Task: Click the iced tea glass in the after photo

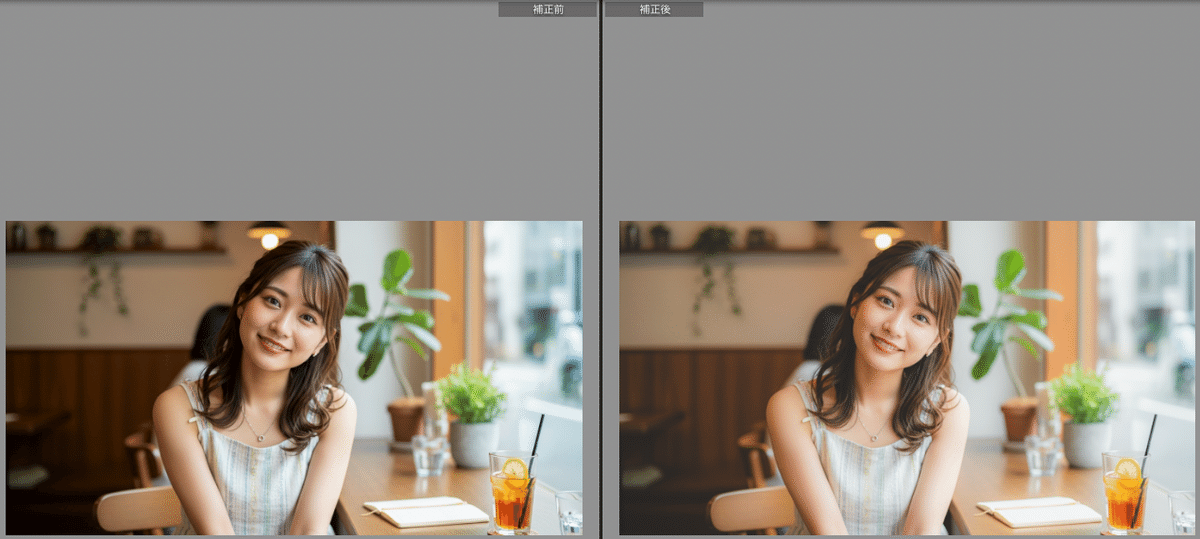Action: click(x=1125, y=495)
